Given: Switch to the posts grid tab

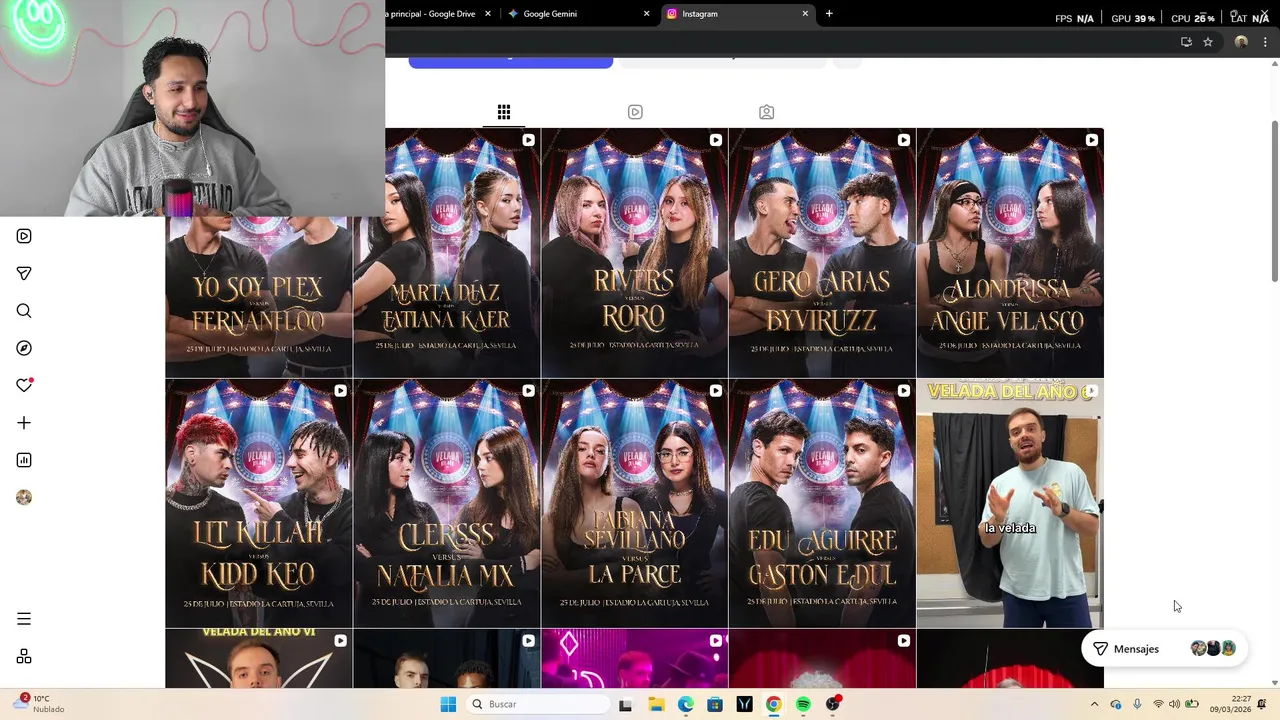Looking at the screenshot, I should (x=504, y=112).
